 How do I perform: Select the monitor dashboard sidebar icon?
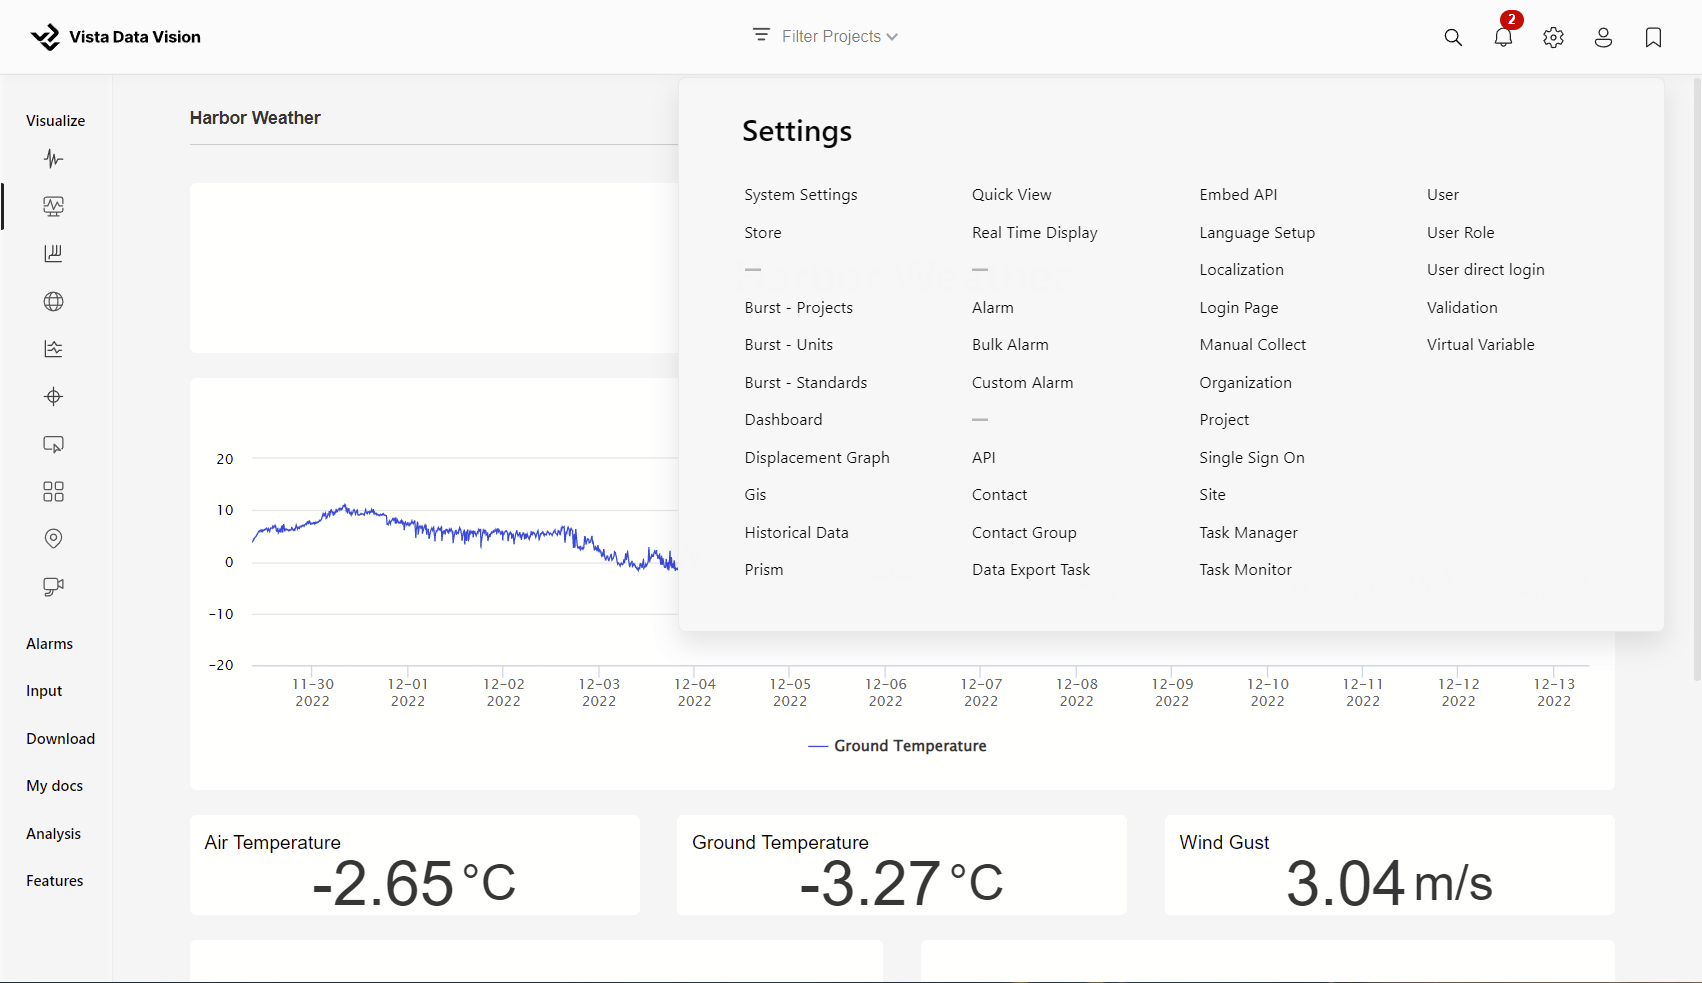pos(54,206)
